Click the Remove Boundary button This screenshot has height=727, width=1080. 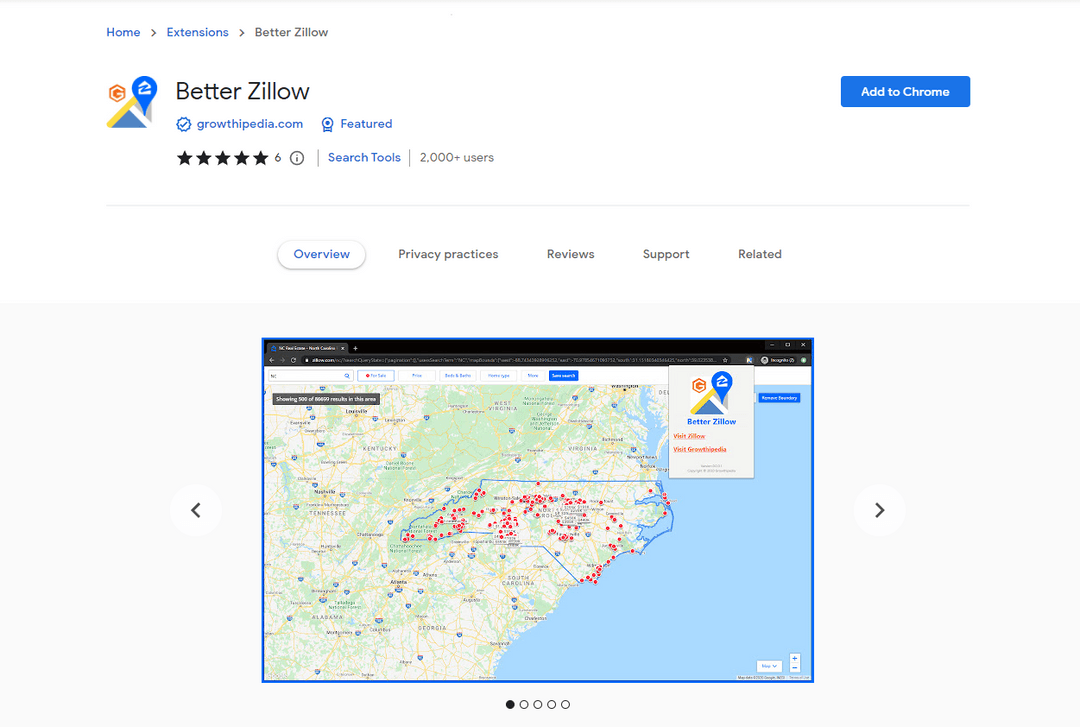coord(780,397)
